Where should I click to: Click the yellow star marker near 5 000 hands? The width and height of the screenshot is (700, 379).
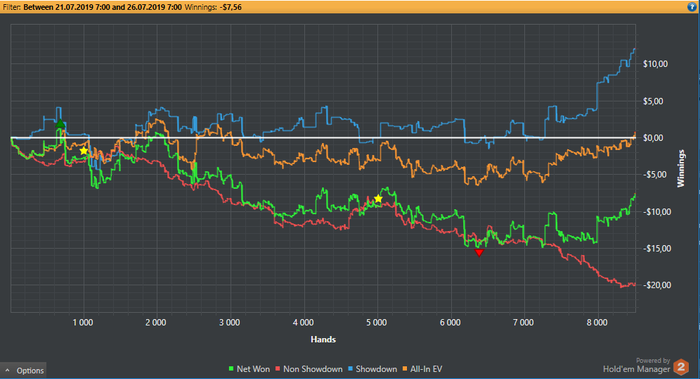(x=378, y=199)
